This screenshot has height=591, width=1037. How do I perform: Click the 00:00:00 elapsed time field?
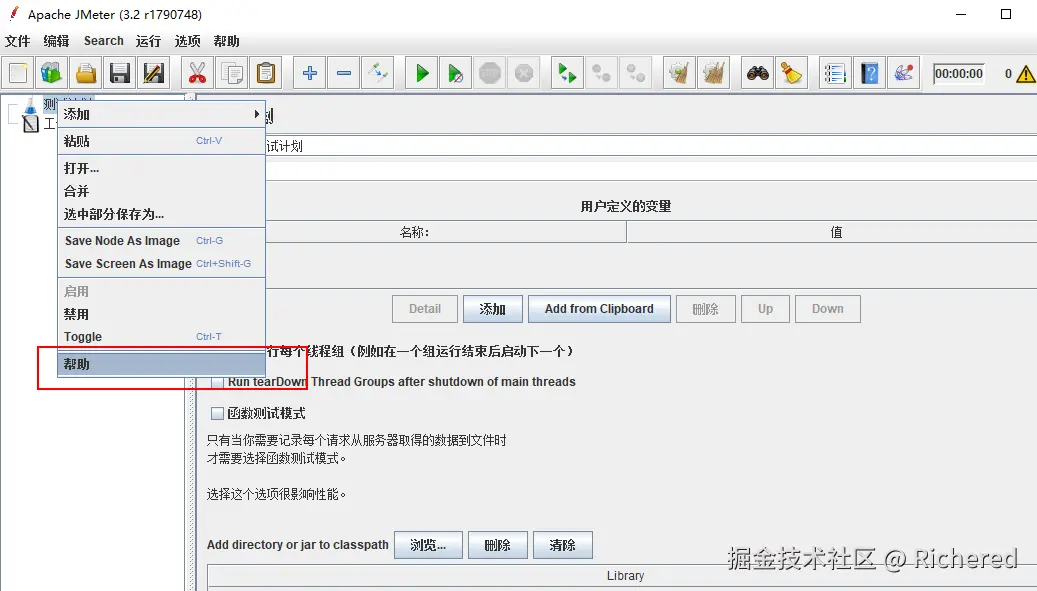(x=958, y=74)
